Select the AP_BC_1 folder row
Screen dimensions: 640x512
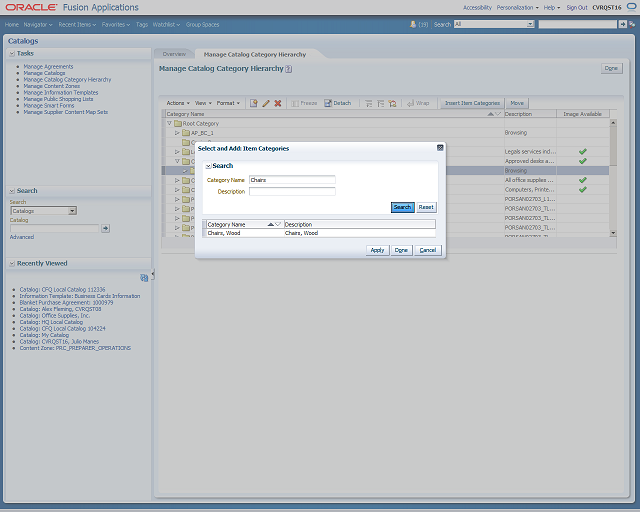pyautogui.click(x=198, y=133)
